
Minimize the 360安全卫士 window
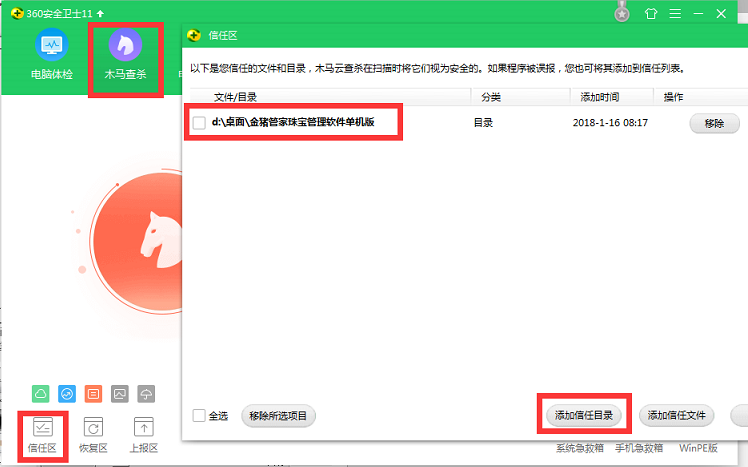698,13
